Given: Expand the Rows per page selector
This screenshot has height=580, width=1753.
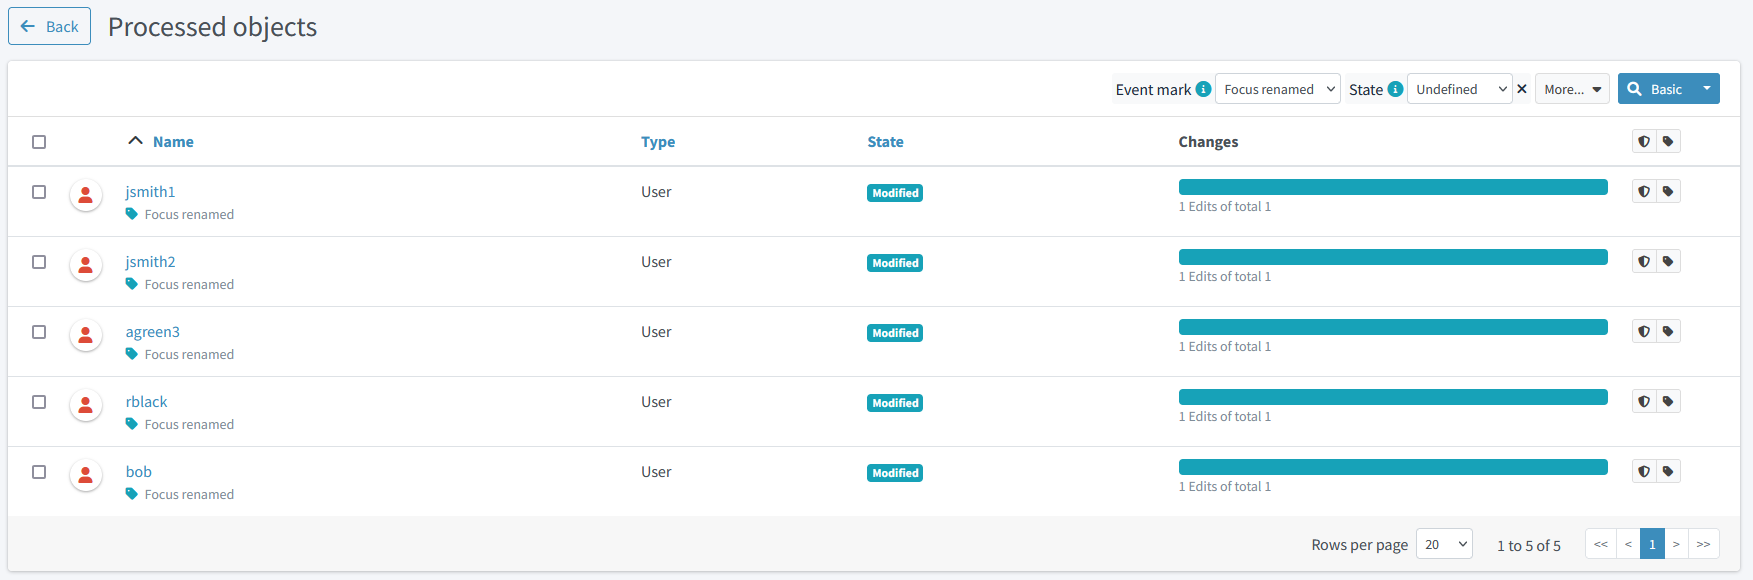Looking at the screenshot, I should coord(1444,544).
